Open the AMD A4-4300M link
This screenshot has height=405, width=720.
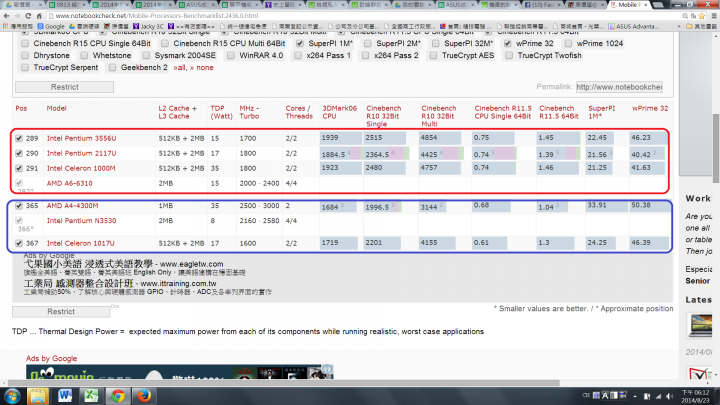tap(73, 206)
